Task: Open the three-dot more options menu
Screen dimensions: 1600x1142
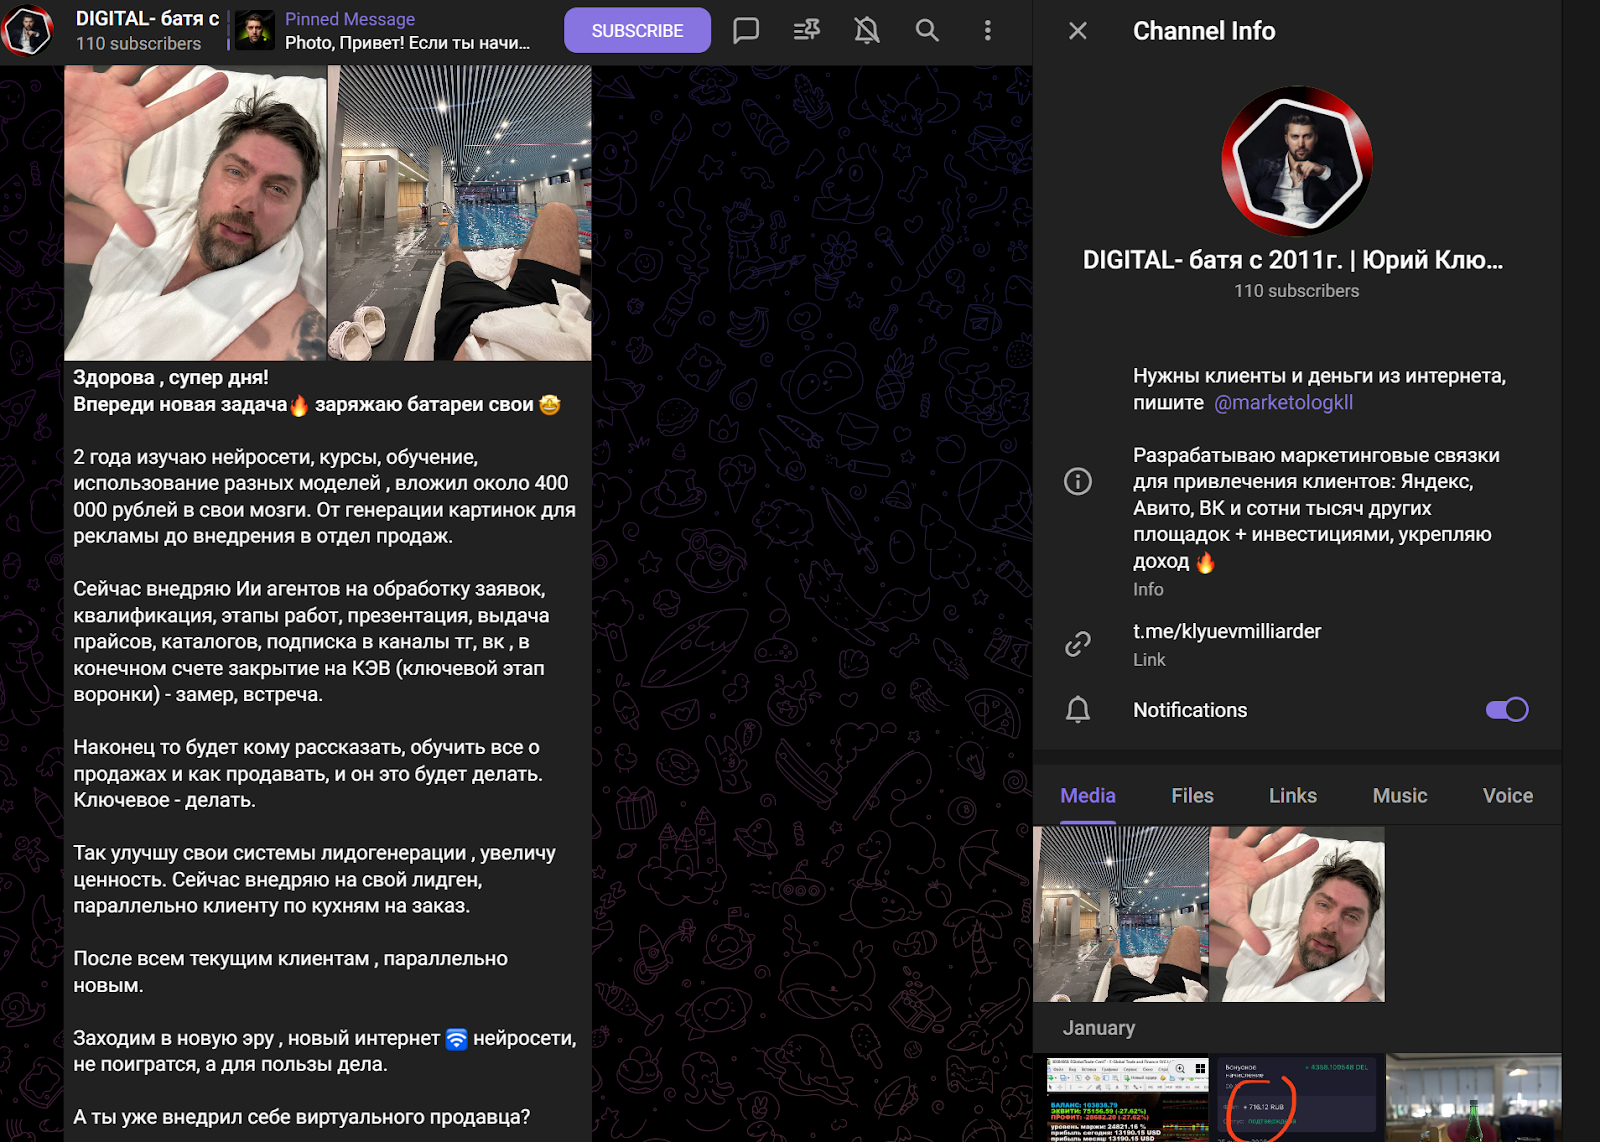Action: pyautogui.click(x=987, y=31)
